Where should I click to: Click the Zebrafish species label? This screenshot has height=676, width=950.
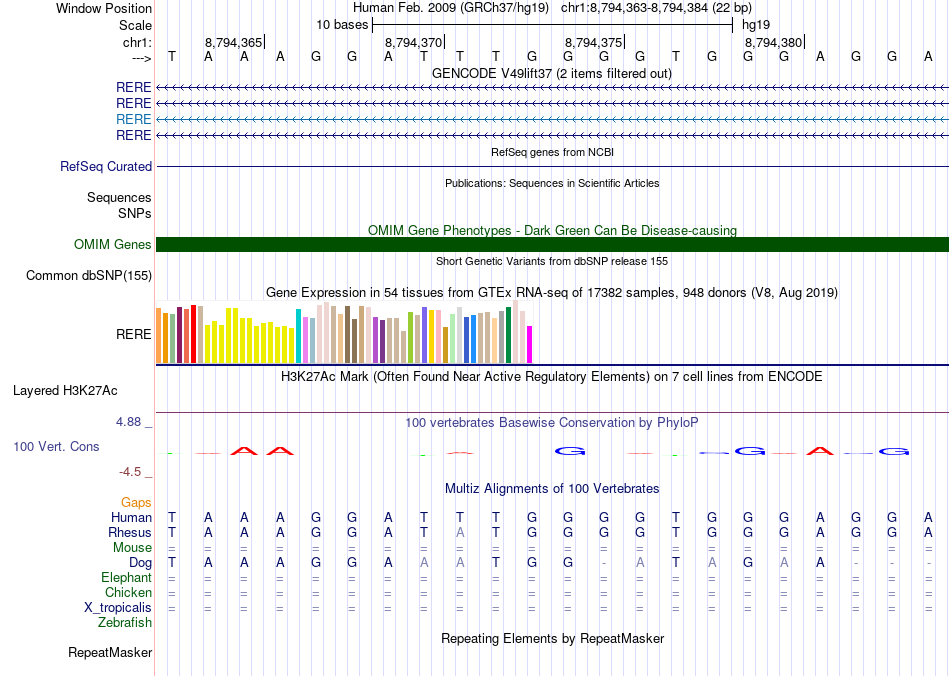[x=125, y=623]
